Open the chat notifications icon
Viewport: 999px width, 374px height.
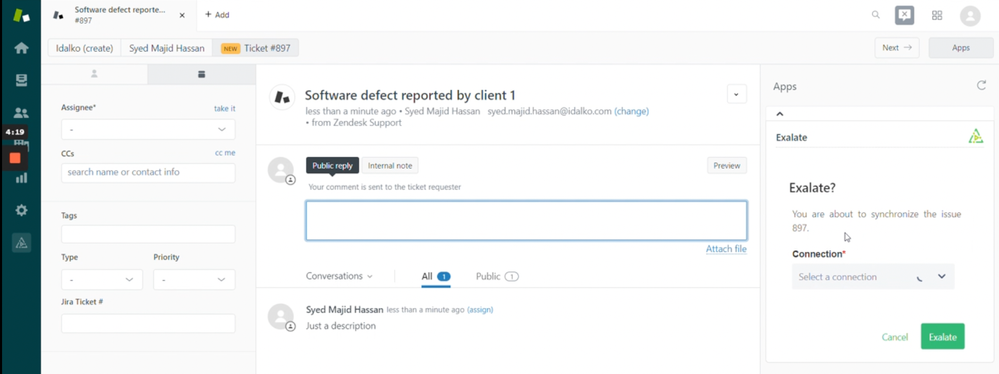click(x=904, y=15)
